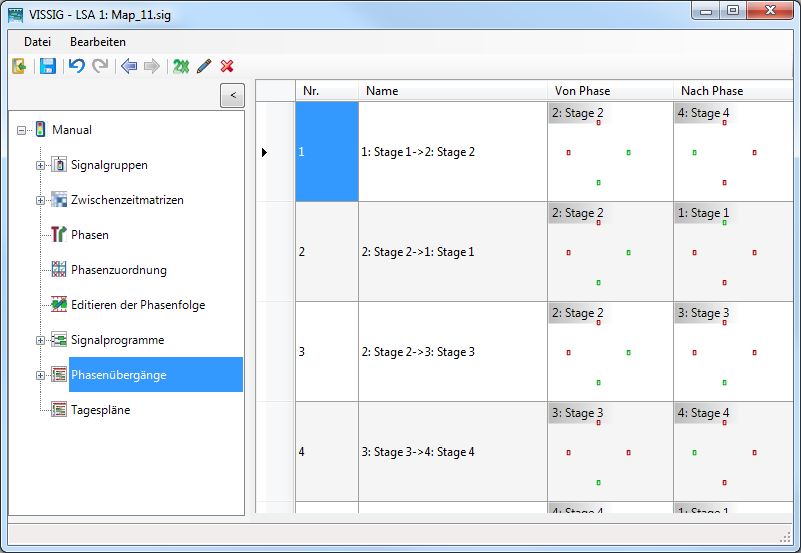Select row 3 number cell
Viewport: 801px width, 553px height.
[326, 352]
